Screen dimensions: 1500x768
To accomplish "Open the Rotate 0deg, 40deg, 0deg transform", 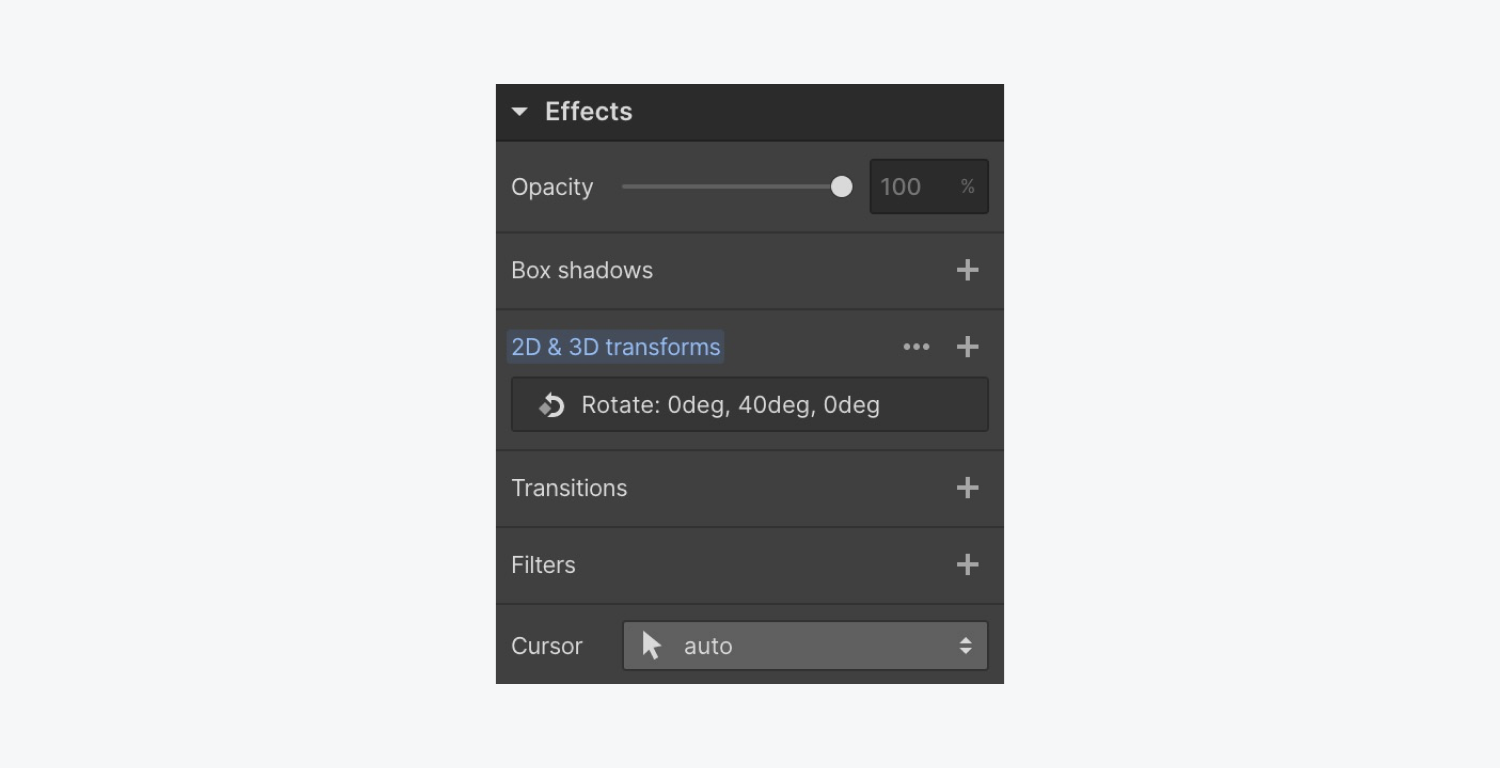I will click(x=731, y=405).
